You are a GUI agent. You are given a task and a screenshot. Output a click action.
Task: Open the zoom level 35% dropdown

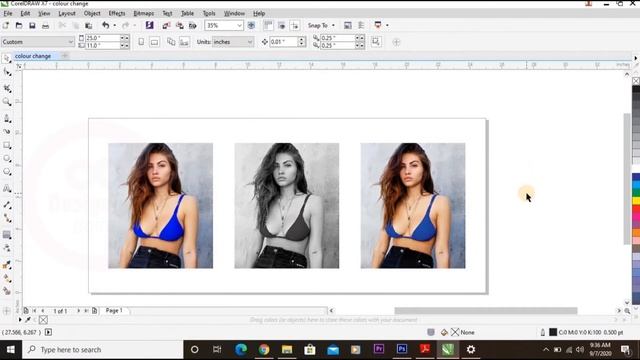click(x=239, y=25)
